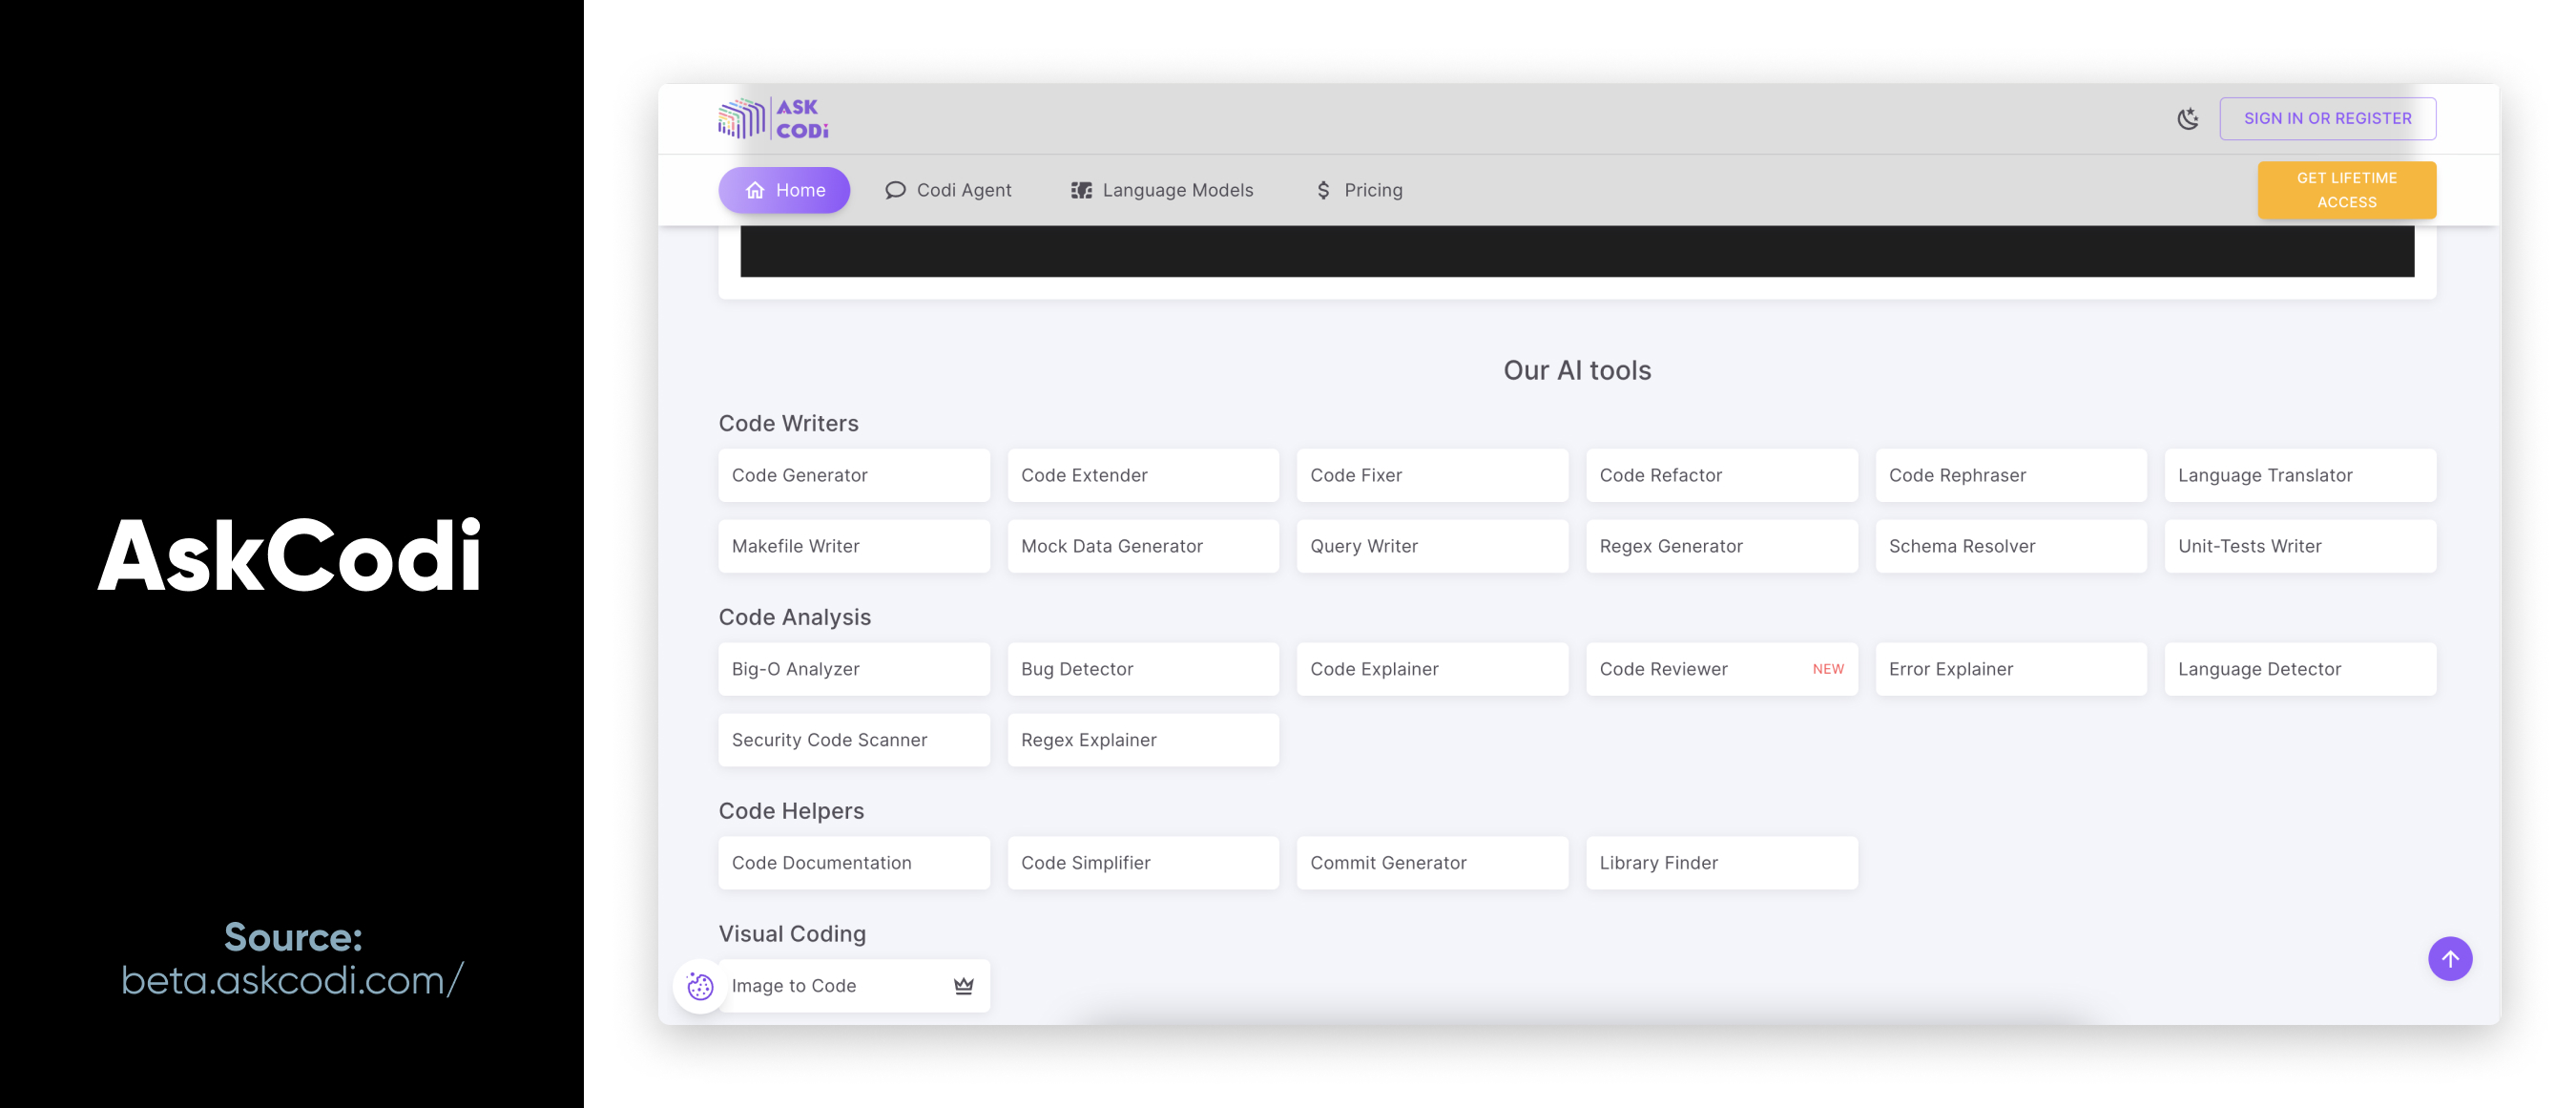Open the Language Models tab
The height and width of the screenshot is (1108, 2576).
1162,190
